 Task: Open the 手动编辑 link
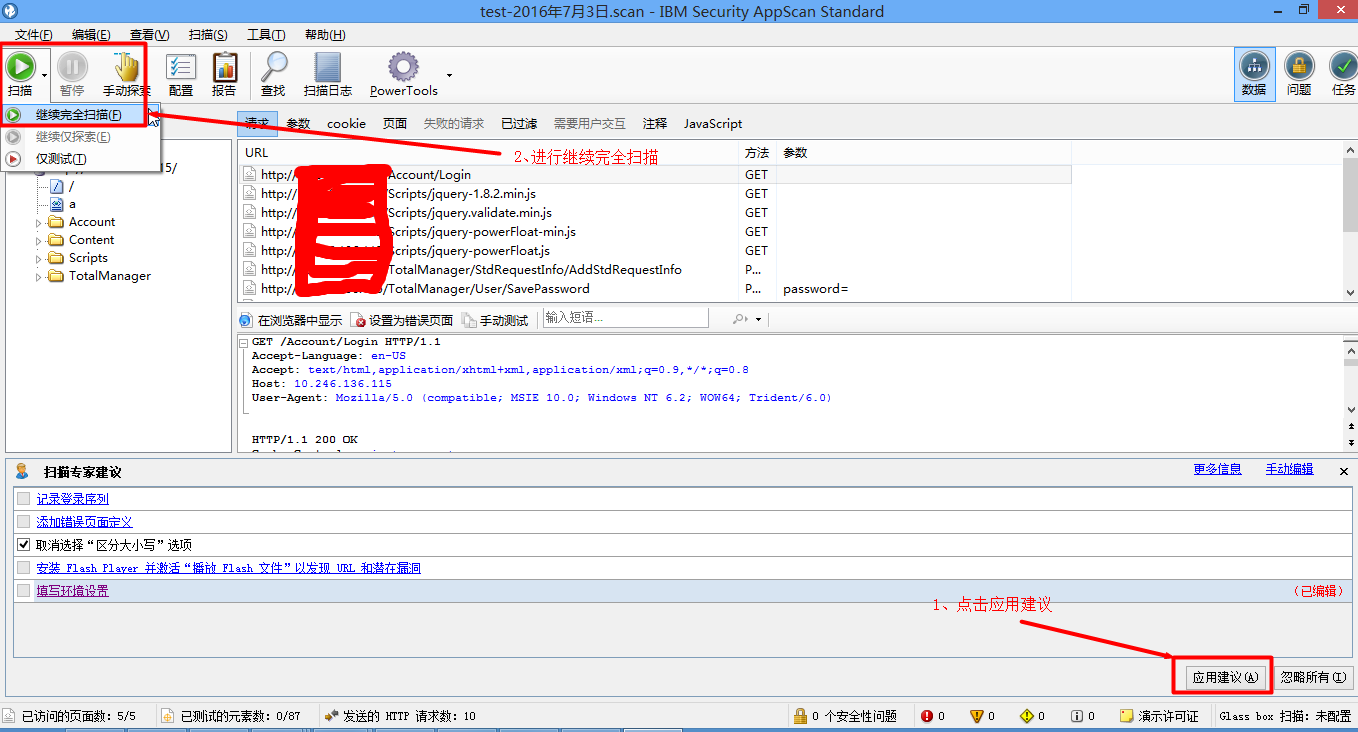click(x=1289, y=469)
